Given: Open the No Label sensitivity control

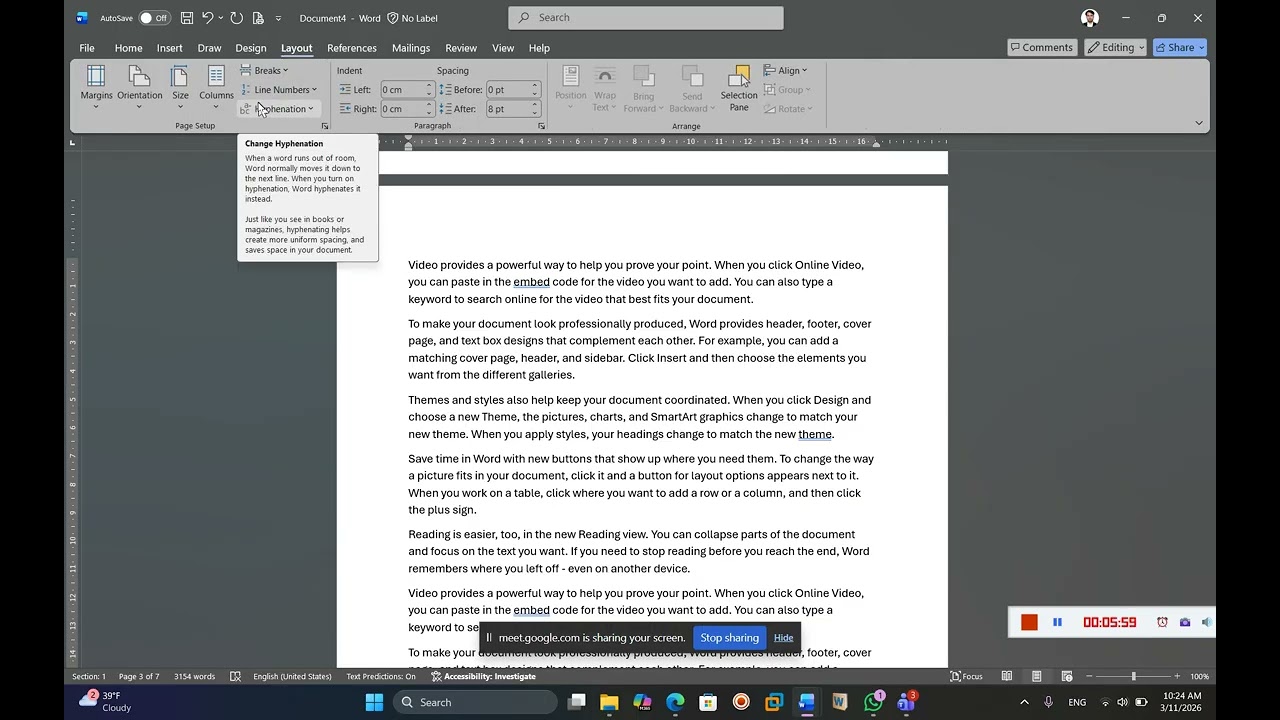Looking at the screenshot, I should pos(412,18).
